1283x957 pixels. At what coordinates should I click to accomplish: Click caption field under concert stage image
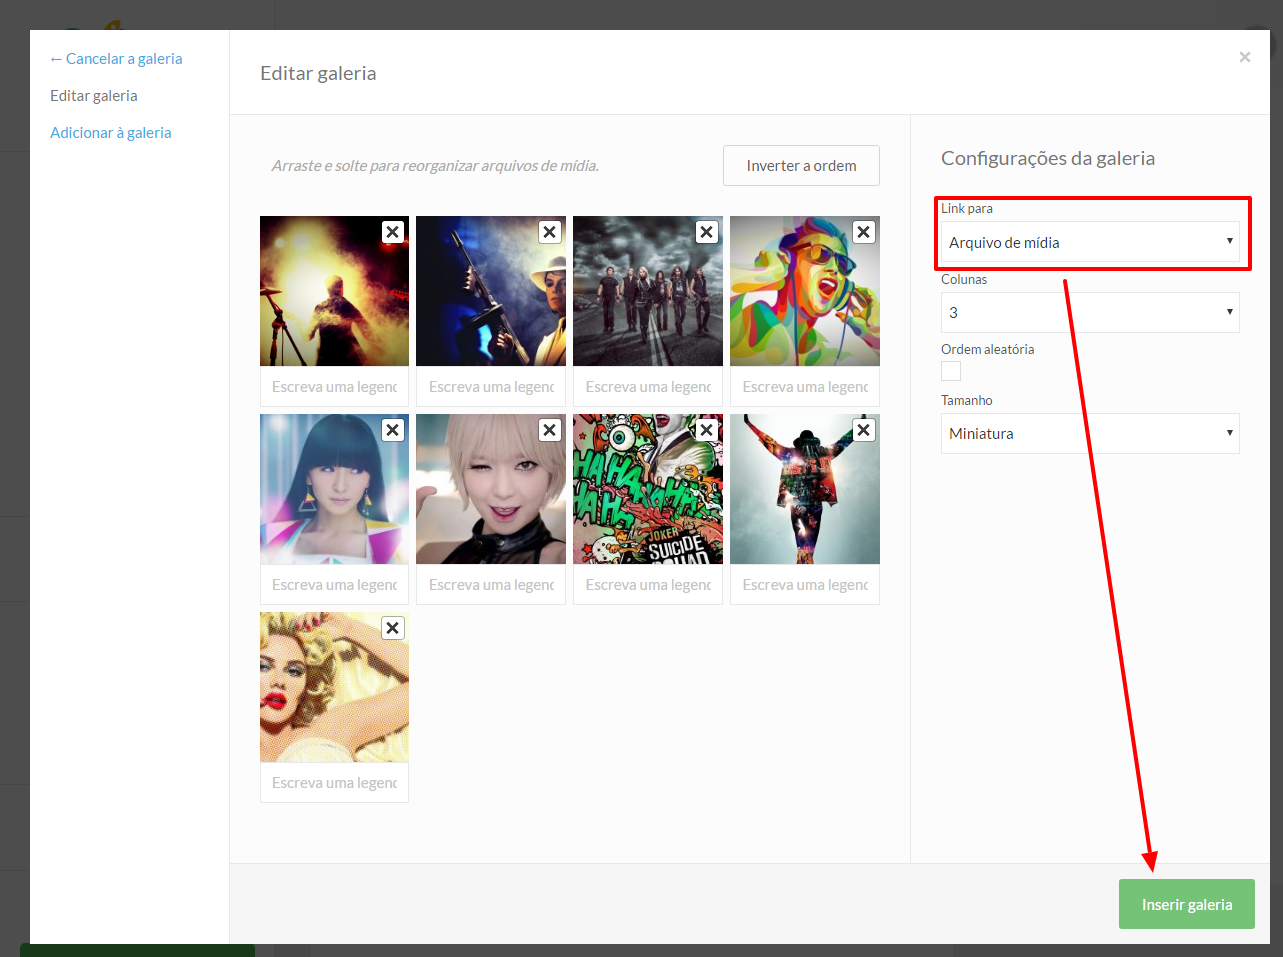pos(334,387)
